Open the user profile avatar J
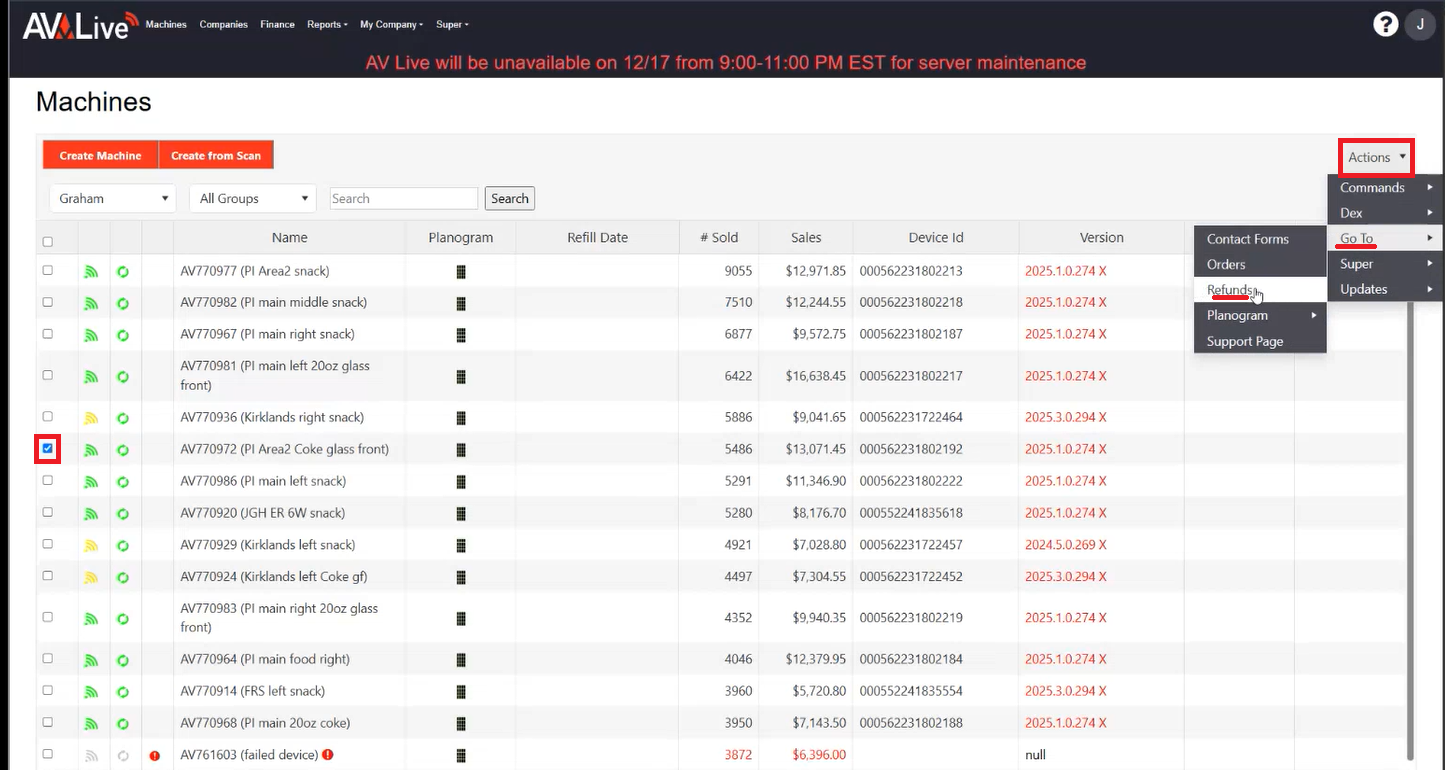Viewport: 1445px width, 770px height. 1420,24
